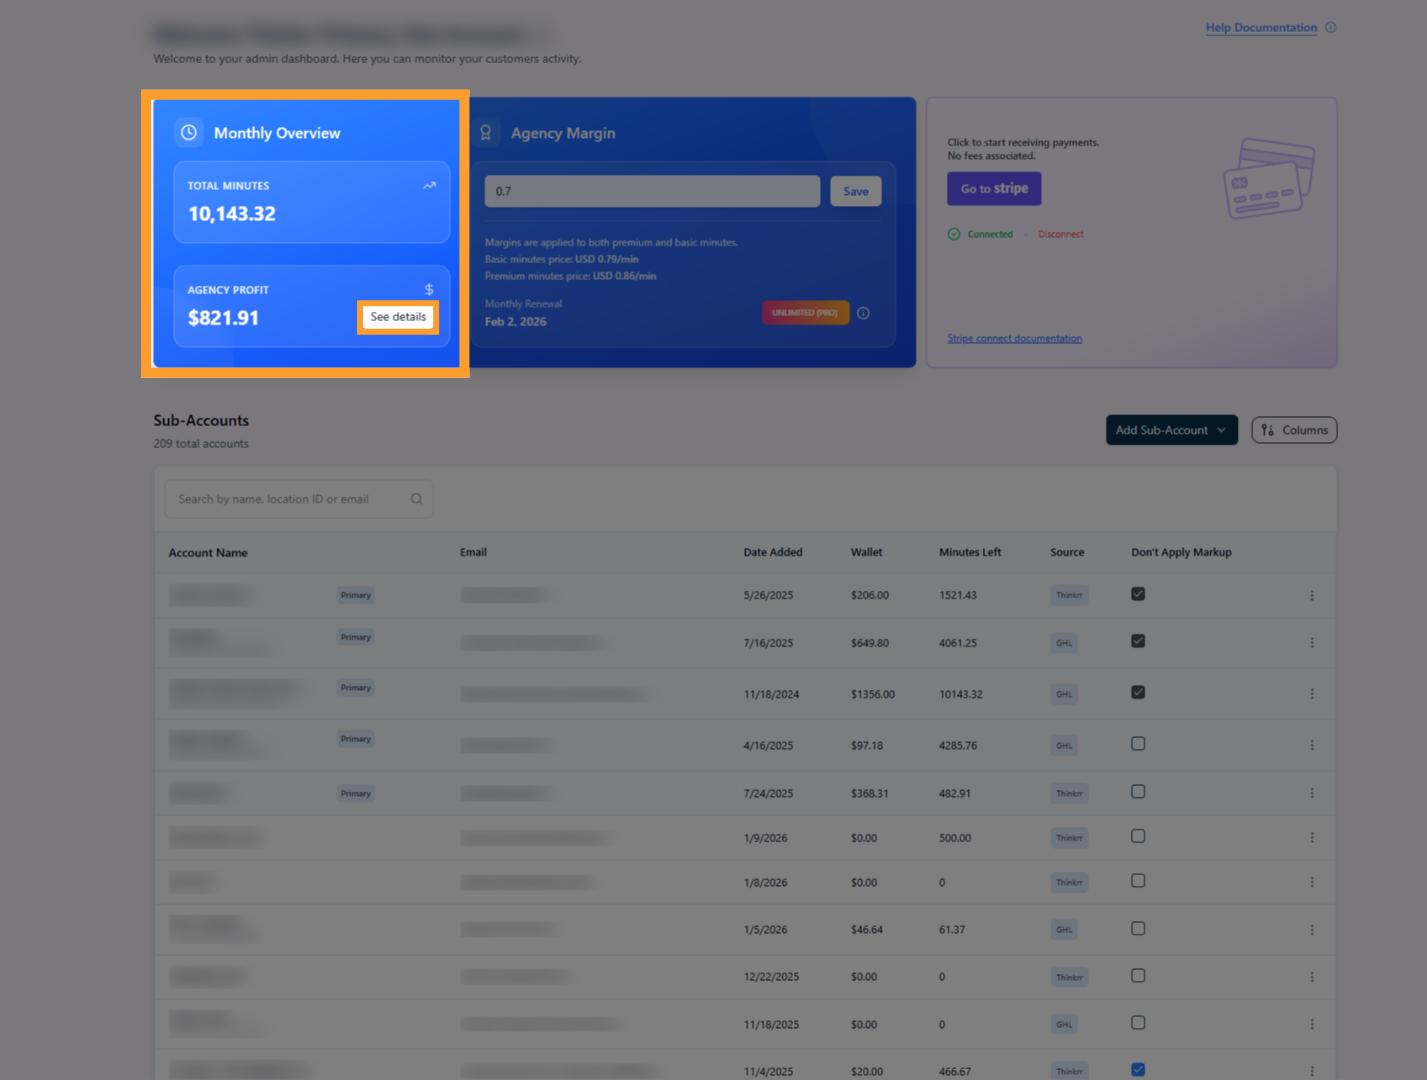The width and height of the screenshot is (1427, 1080).
Task: Click the info icon next to Help Documentation
Action: [1331, 27]
